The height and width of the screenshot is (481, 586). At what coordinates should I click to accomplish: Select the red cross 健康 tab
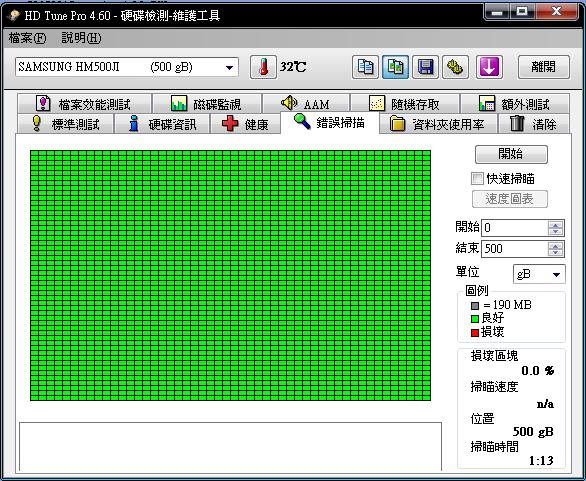[245, 124]
